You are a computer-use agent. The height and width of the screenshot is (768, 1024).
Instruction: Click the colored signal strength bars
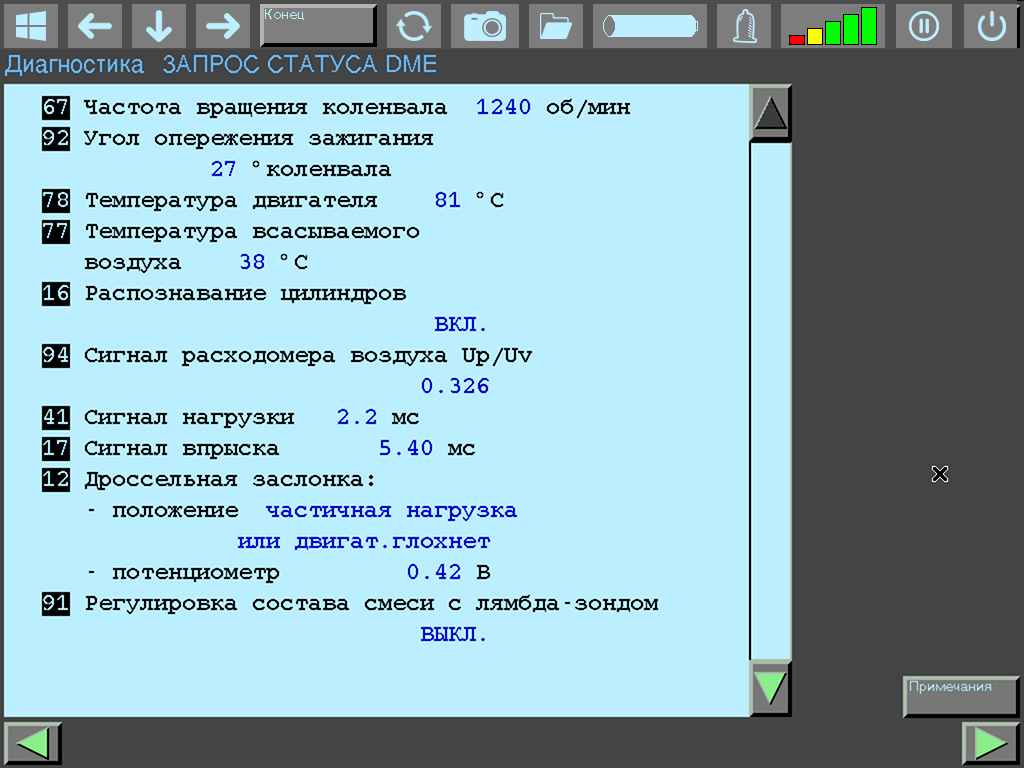click(x=832, y=26)
